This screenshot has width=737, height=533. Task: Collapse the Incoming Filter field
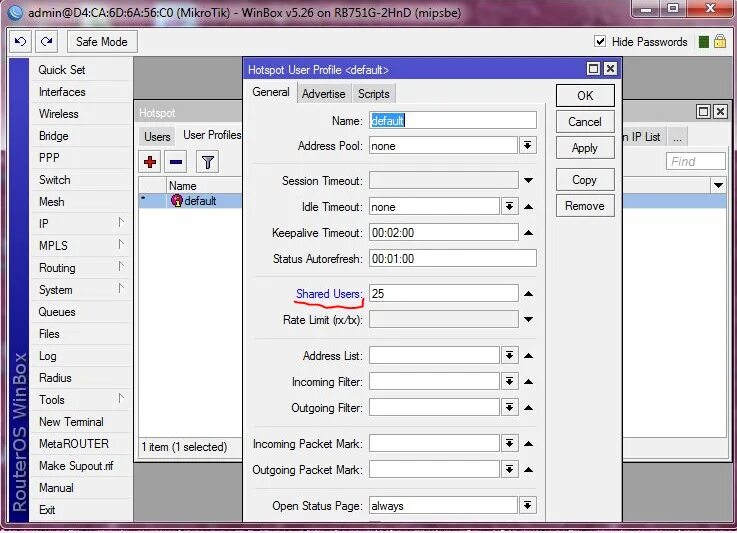[528, 382]
